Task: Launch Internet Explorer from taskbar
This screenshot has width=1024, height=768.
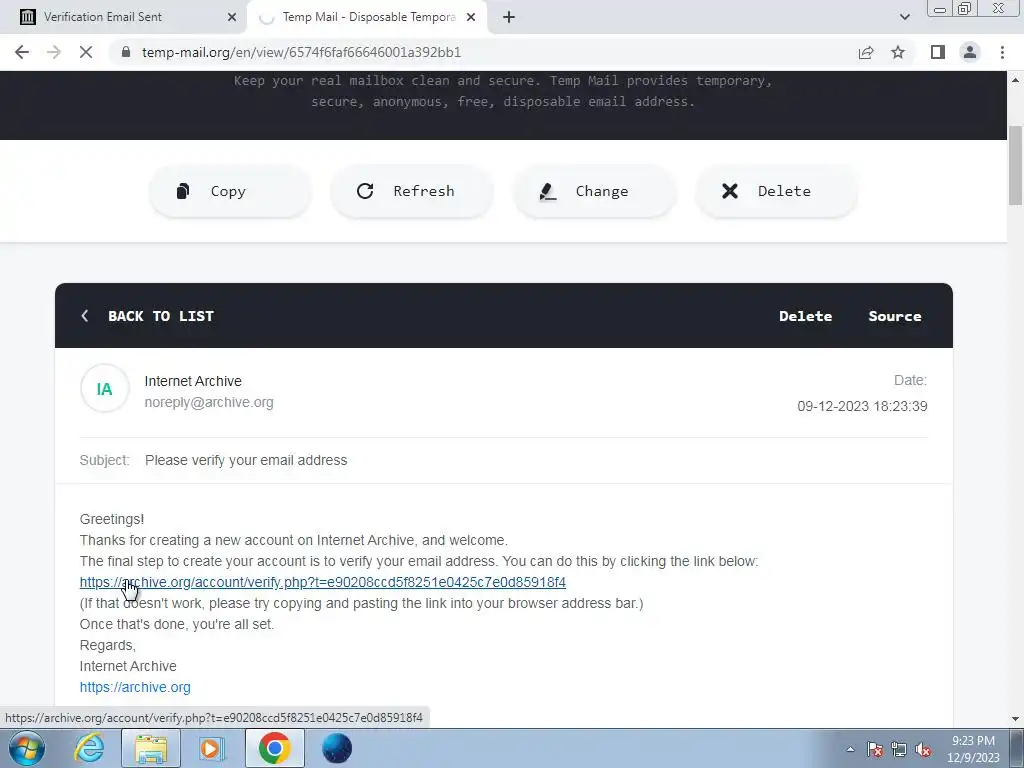Action: (89, 748)
